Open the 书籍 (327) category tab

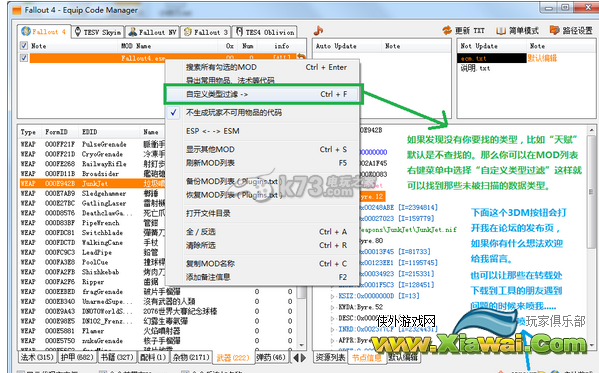[117, 357]
